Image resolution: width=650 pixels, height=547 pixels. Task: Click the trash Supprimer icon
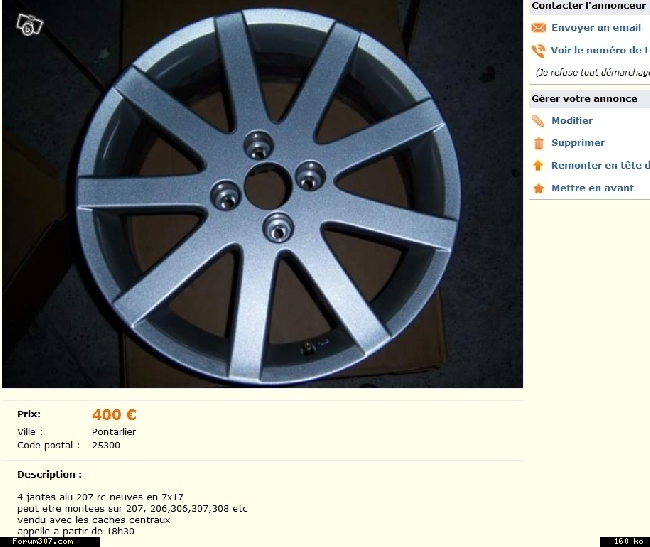tap(538, 143)
